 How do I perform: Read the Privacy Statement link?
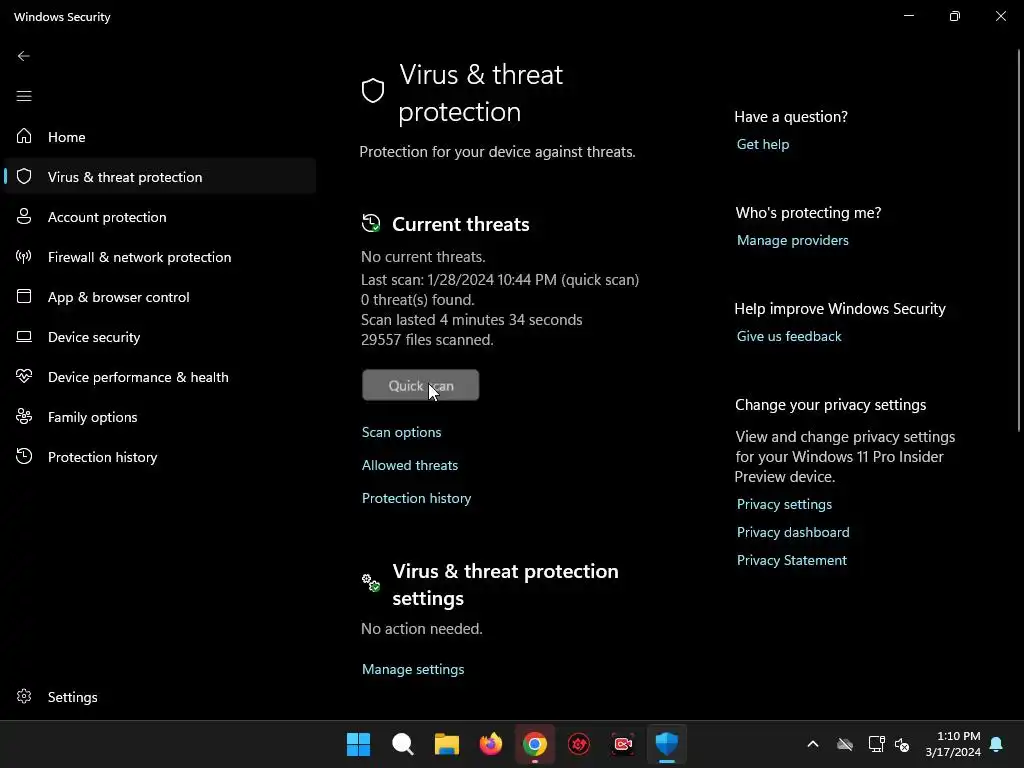[x=792, y=560]
